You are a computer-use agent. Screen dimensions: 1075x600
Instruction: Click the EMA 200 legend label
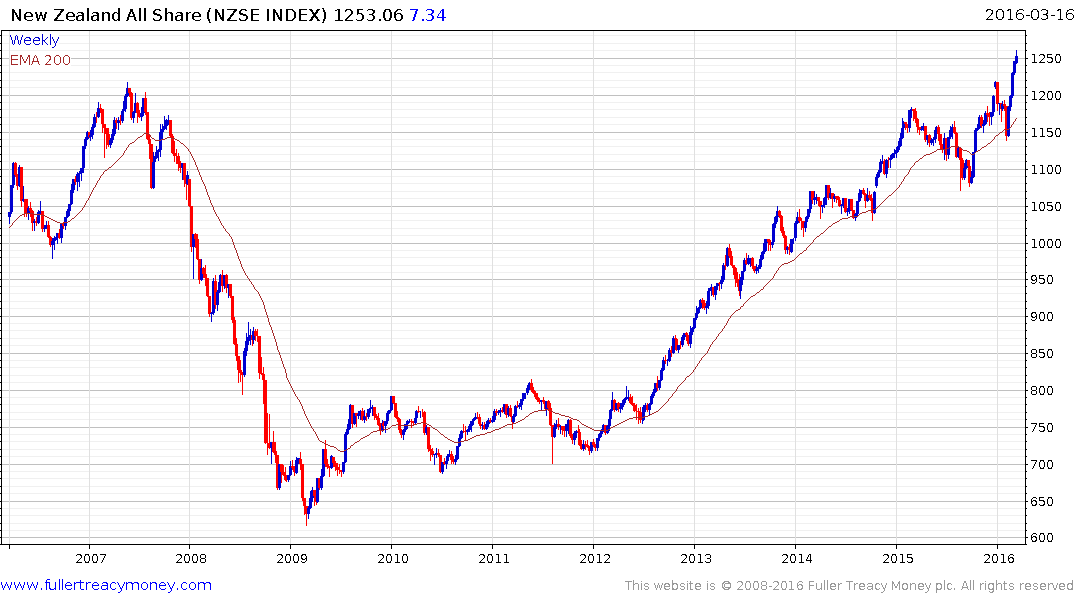40,60
